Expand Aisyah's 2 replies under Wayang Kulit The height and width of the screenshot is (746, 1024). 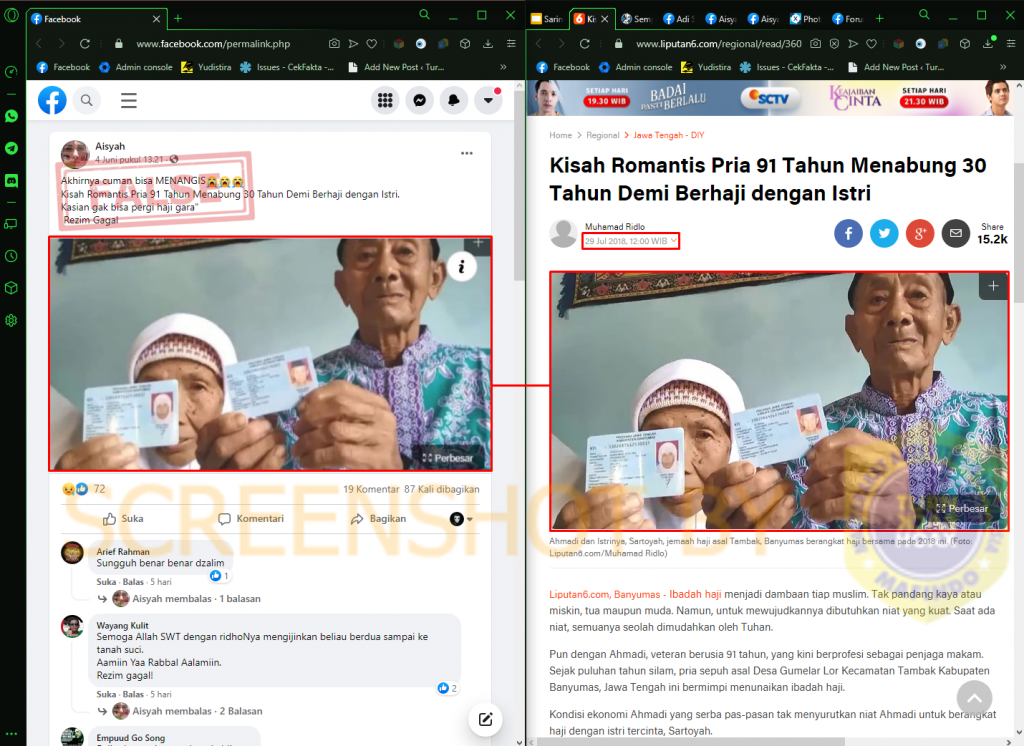point(197,711)
